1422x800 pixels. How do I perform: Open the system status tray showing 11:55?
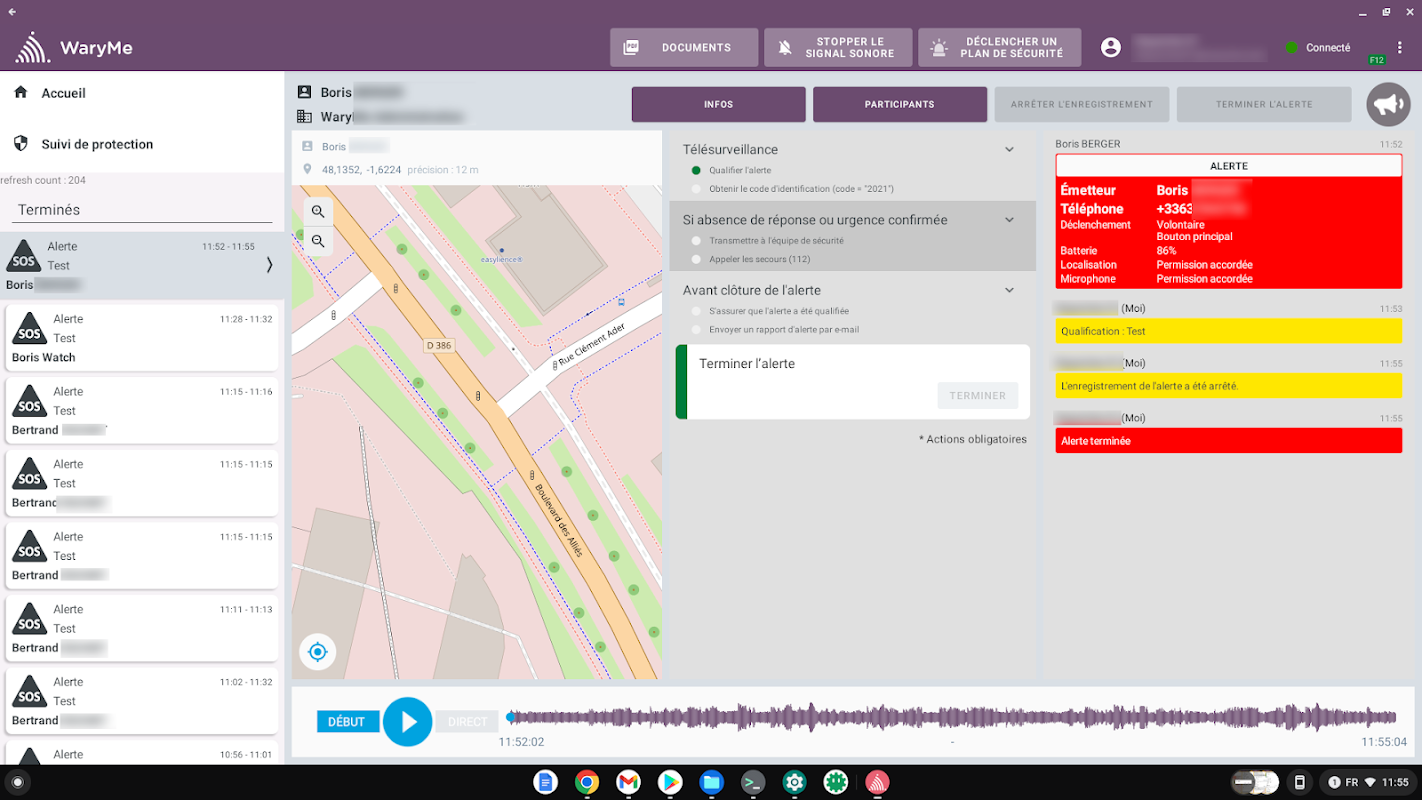[x=1368, y=782]
